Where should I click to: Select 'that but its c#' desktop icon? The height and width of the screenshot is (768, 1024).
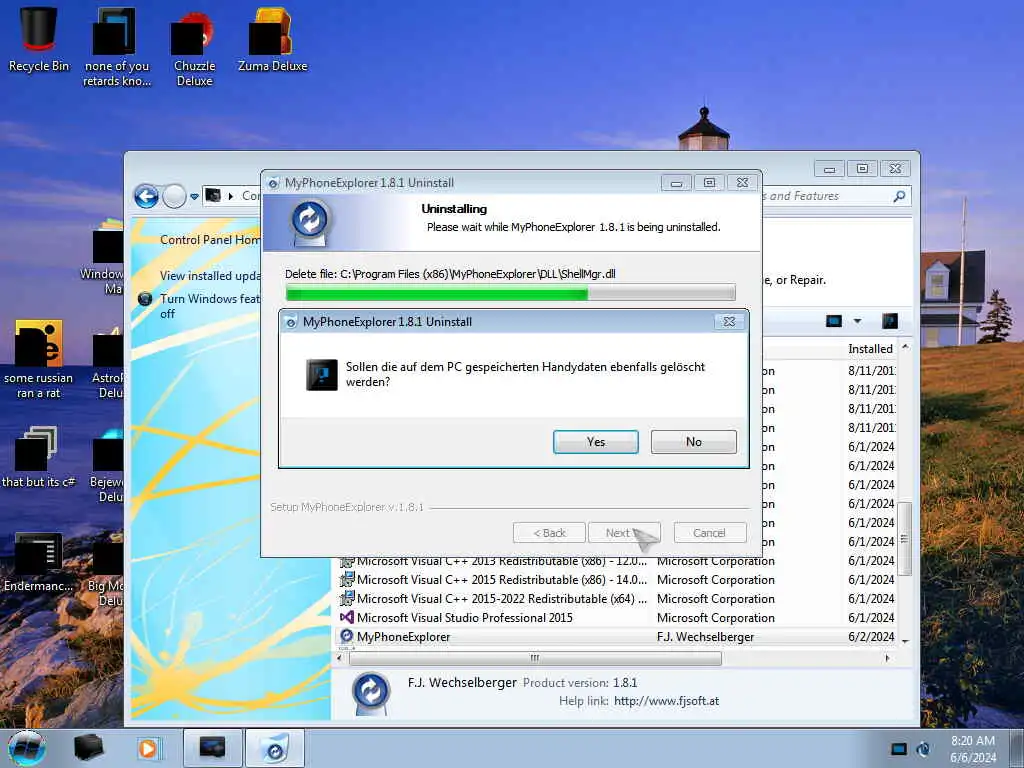[x=39, y=457]
